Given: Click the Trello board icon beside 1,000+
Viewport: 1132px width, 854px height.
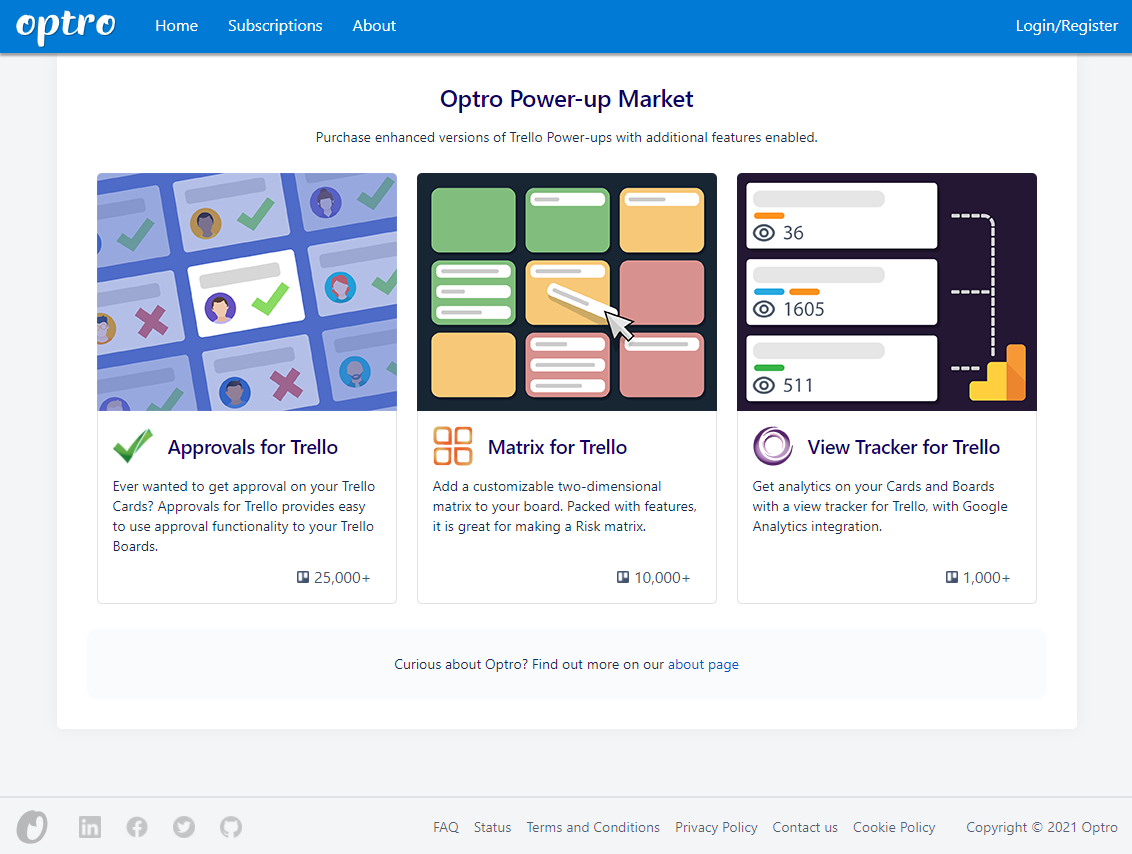Looking at the screenshot, I should click(952, 577).
